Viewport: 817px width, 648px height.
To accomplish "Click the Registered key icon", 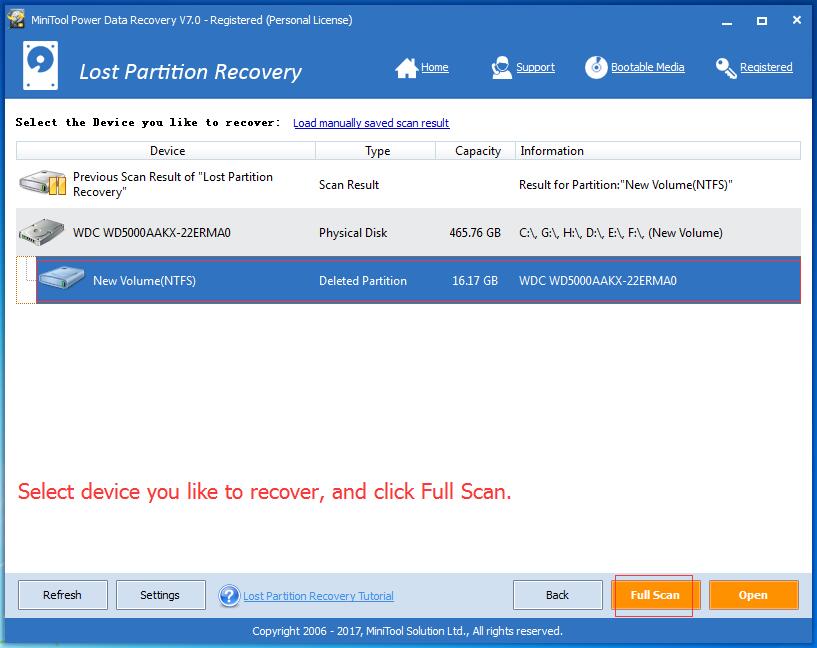I will (725, 66).
